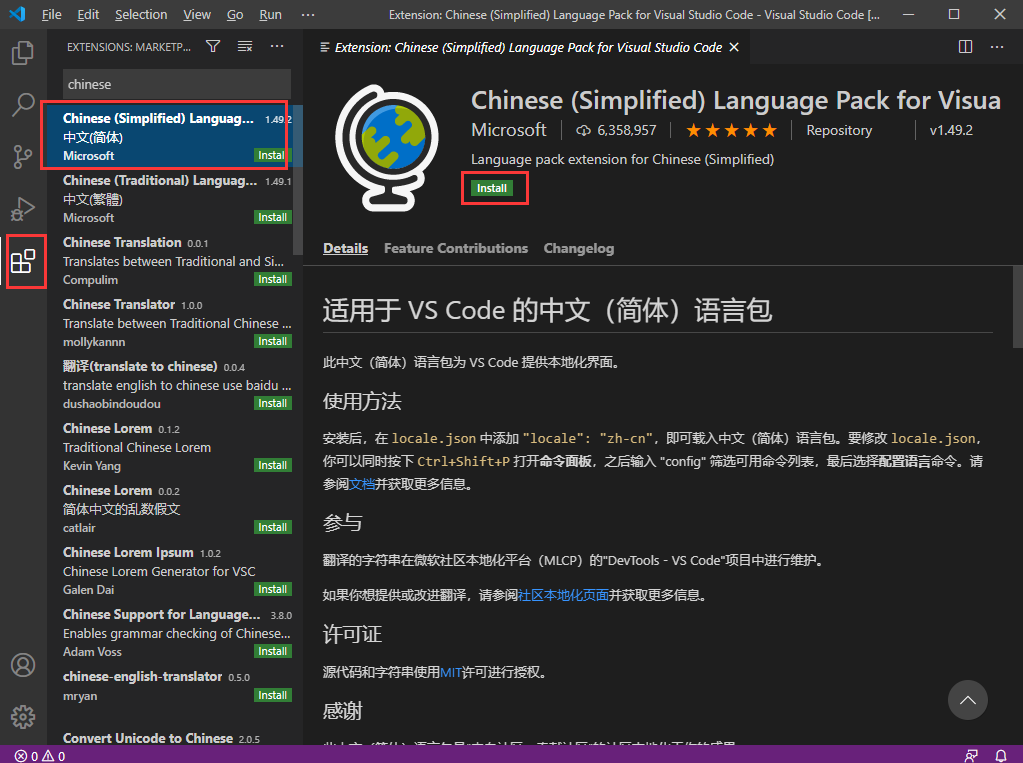Open the Repository link
Viewport: 1023px width, 763px height.
click(x=839, y=131)
